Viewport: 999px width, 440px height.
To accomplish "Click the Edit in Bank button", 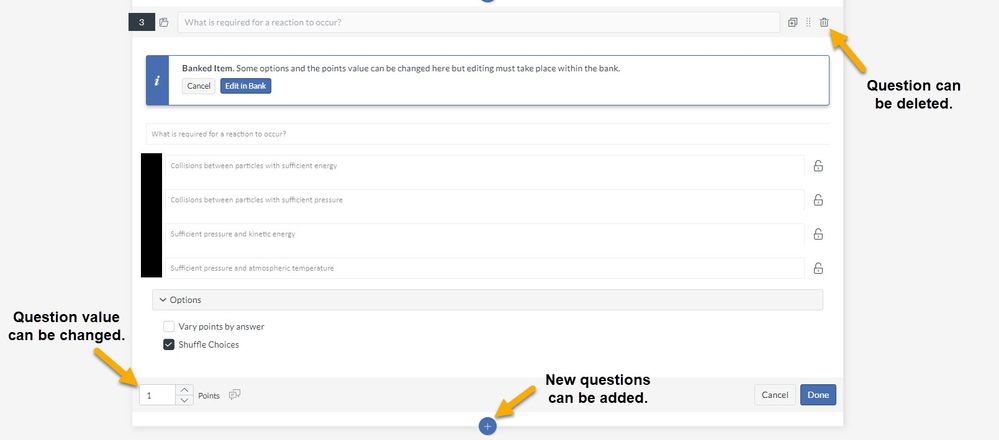I will (245, 86).
